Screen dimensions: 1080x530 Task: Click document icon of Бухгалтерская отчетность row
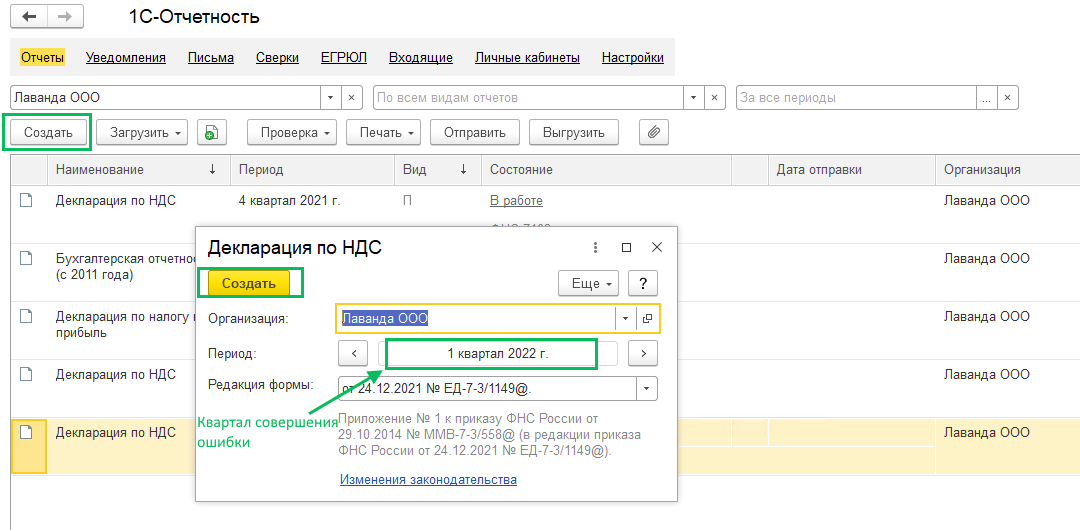click(25, 258)
